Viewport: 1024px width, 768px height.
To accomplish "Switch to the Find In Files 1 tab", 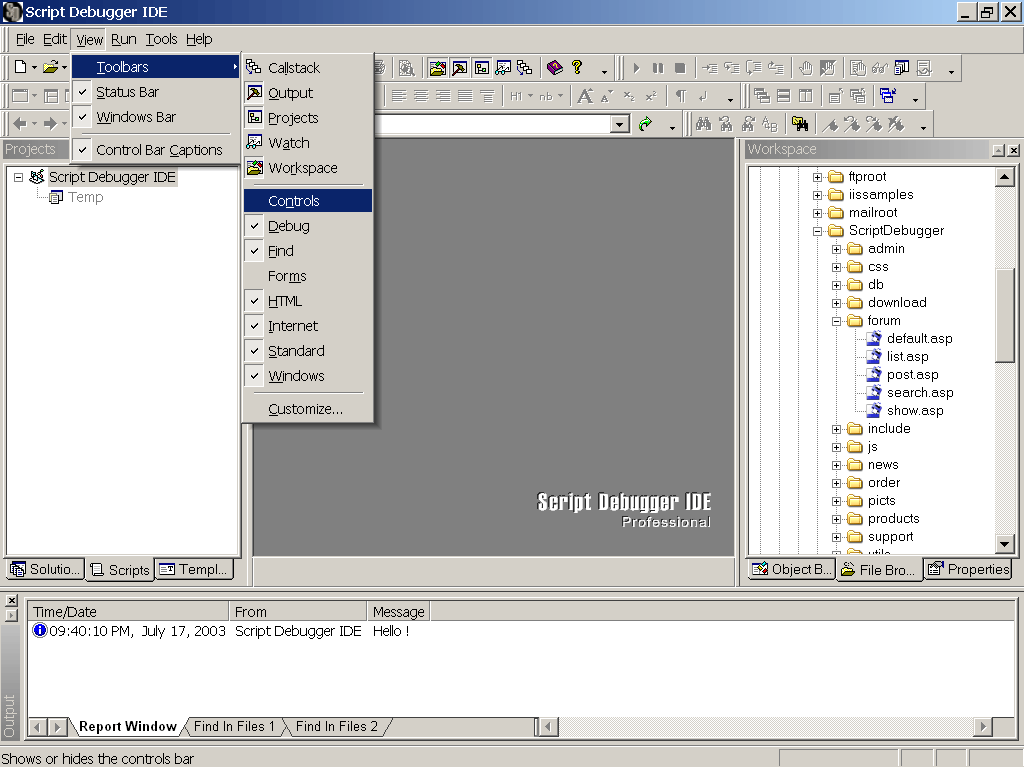I will pyautogui.click(x=234, y=726).
